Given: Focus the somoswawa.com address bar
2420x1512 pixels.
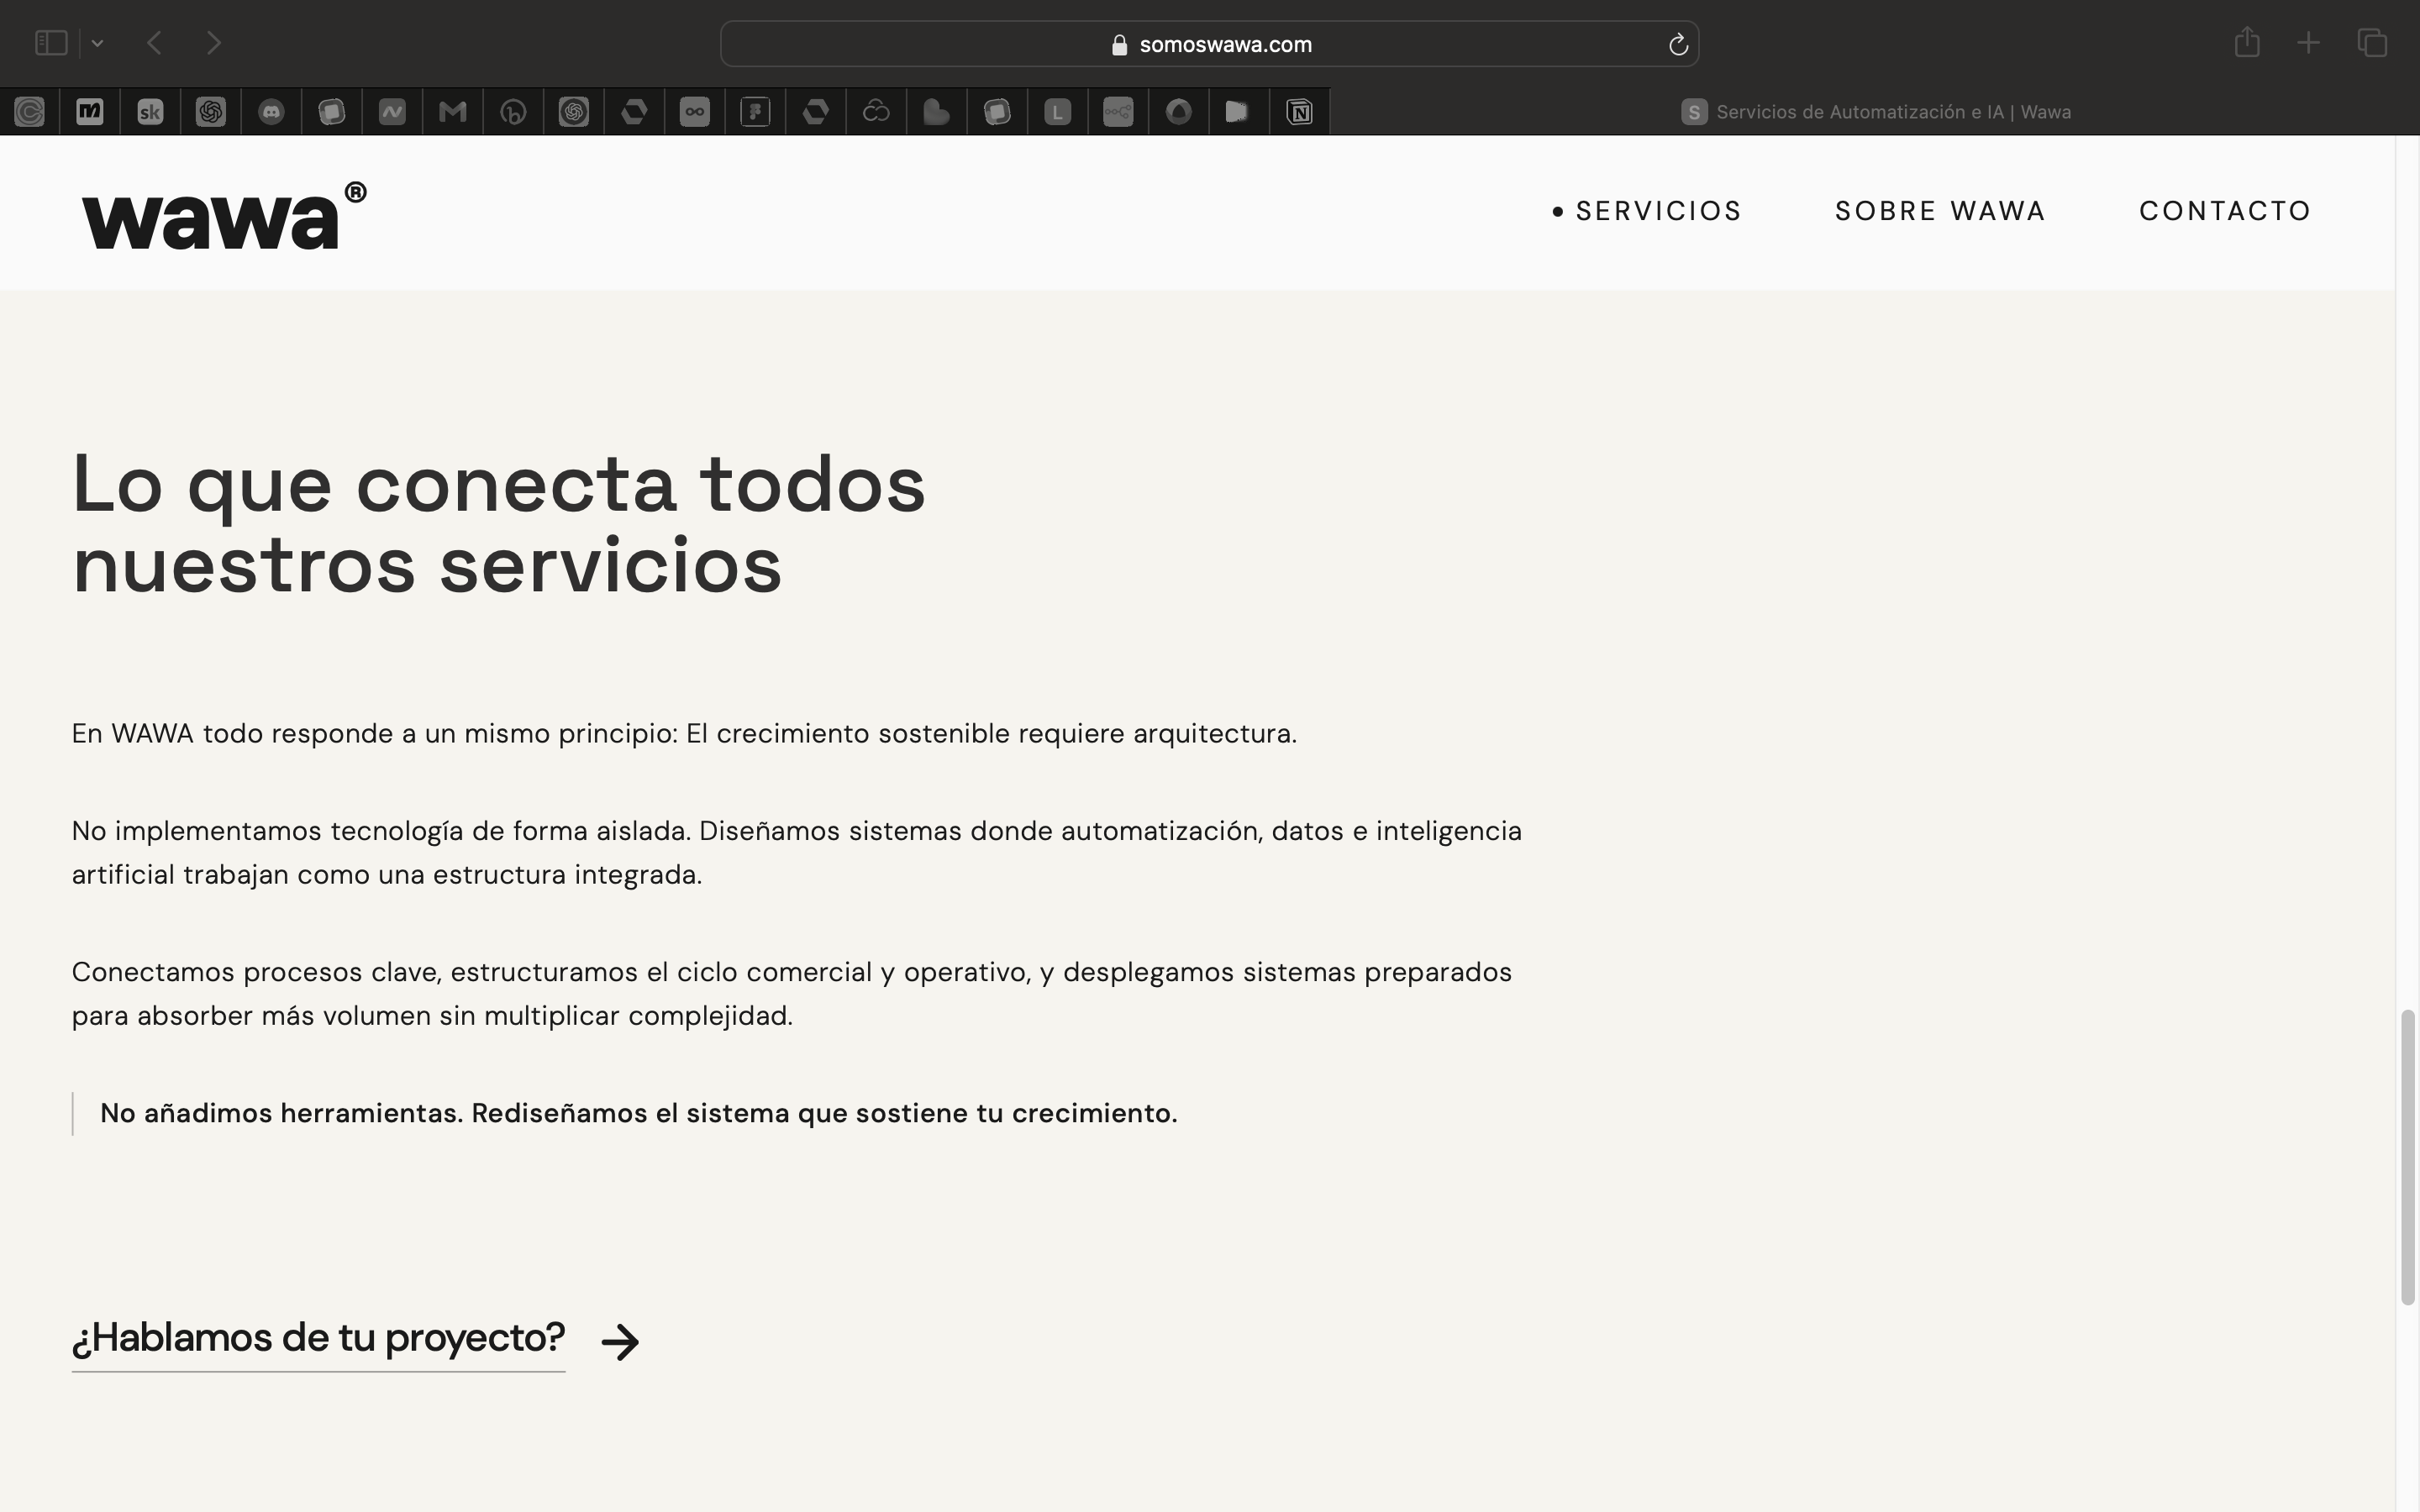Looking at the screenshot, I should click(x=1209, y=44).
